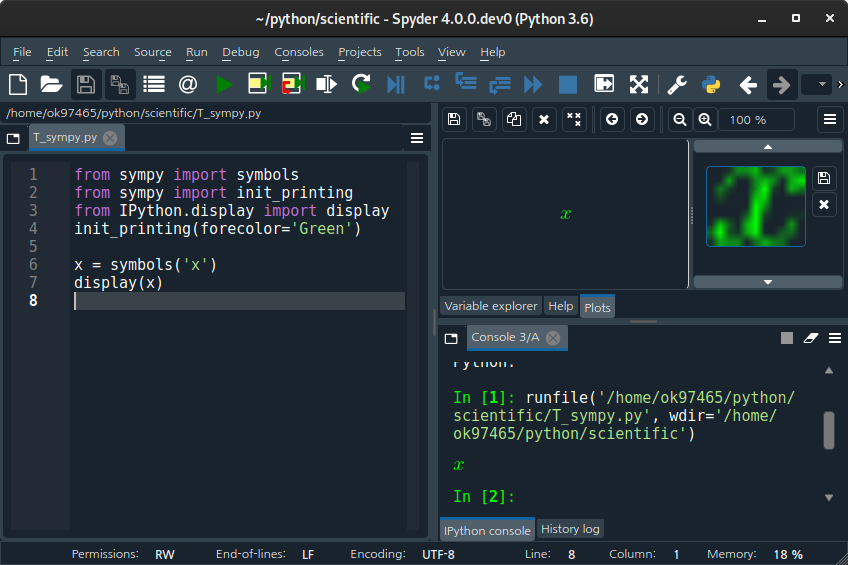Maximize current pane icon
Image resolution: width=848 pixels, height=565 pixels.
pyautogui.click(x=604, y=84)
